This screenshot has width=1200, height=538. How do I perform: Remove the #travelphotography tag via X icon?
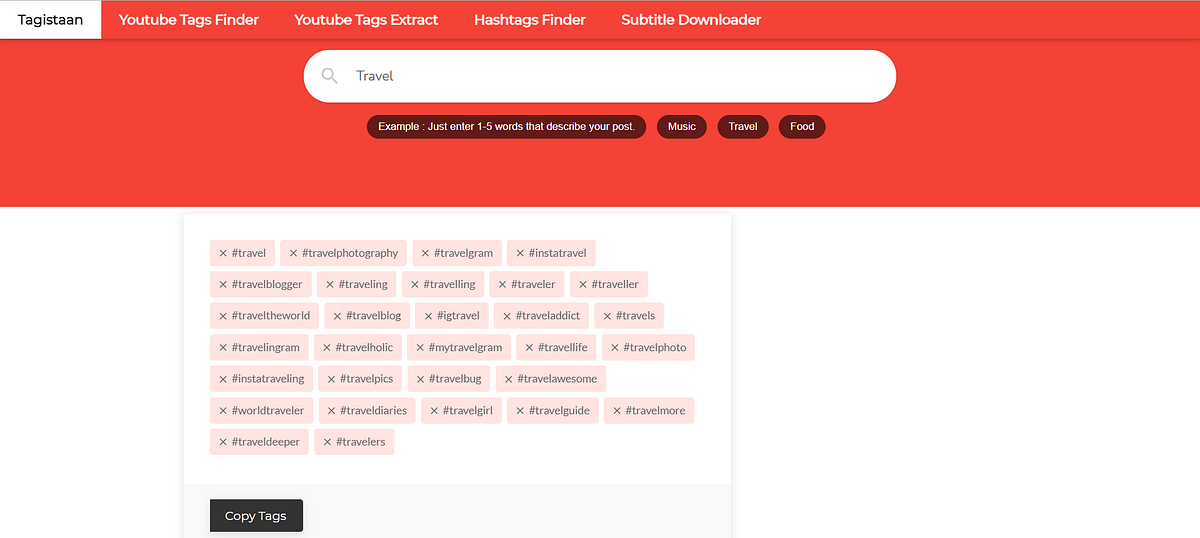[x=293, y=253]
